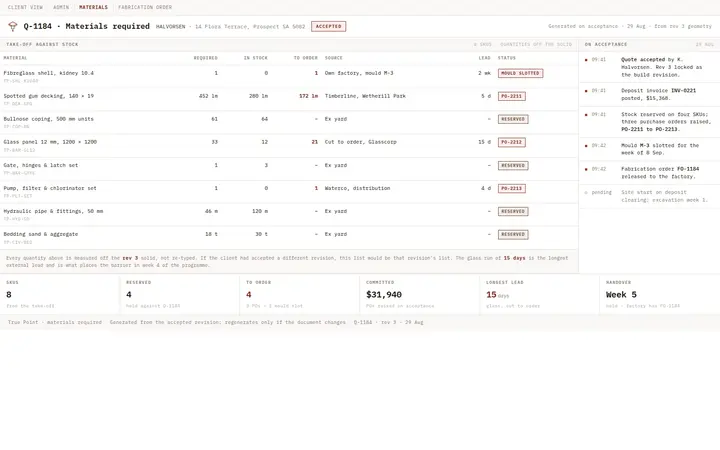This screenshot has width=720, height=450.
Task: Select 'Hydraulic pipe & fittings, 50 mm' row
Action: pyautogui.click(x=288, y=214)
